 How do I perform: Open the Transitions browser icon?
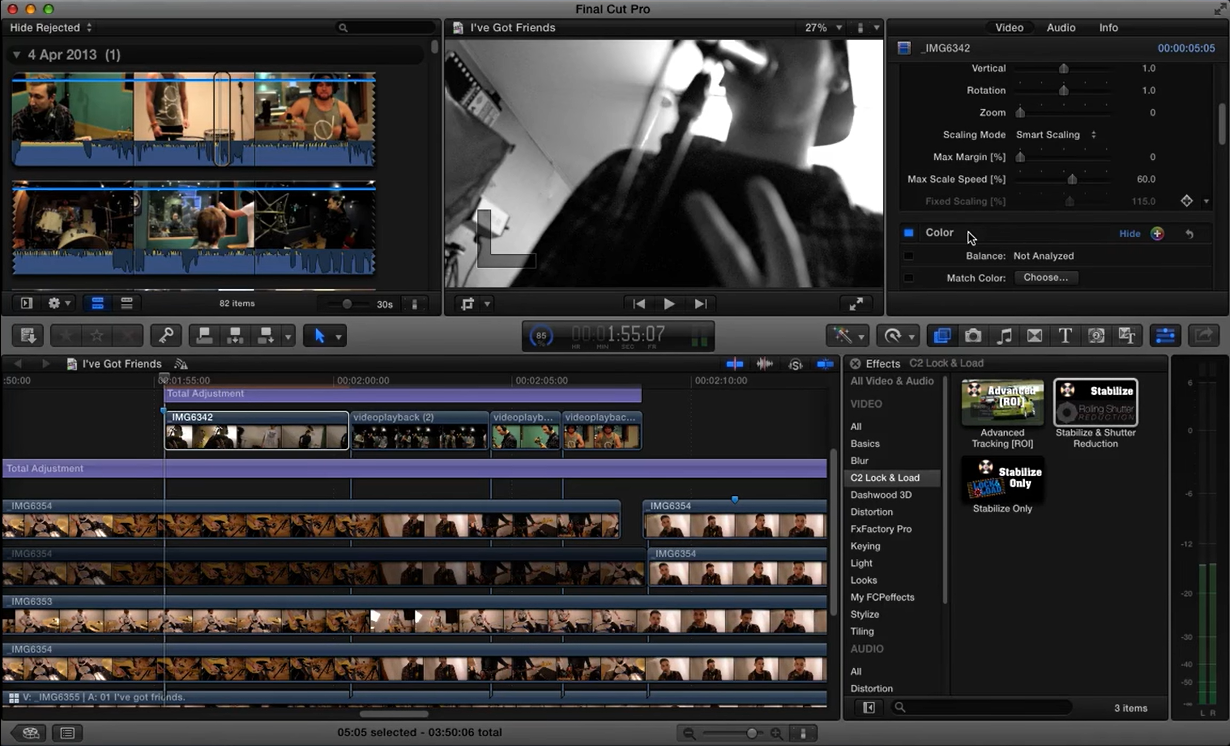[1035, 336]
